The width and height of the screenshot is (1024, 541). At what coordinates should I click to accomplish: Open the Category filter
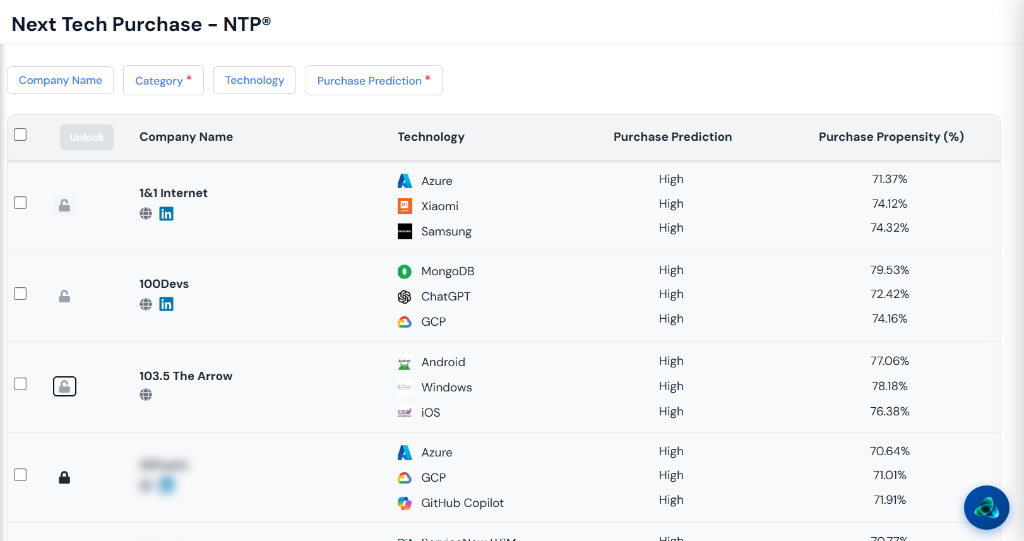point(163,80)
